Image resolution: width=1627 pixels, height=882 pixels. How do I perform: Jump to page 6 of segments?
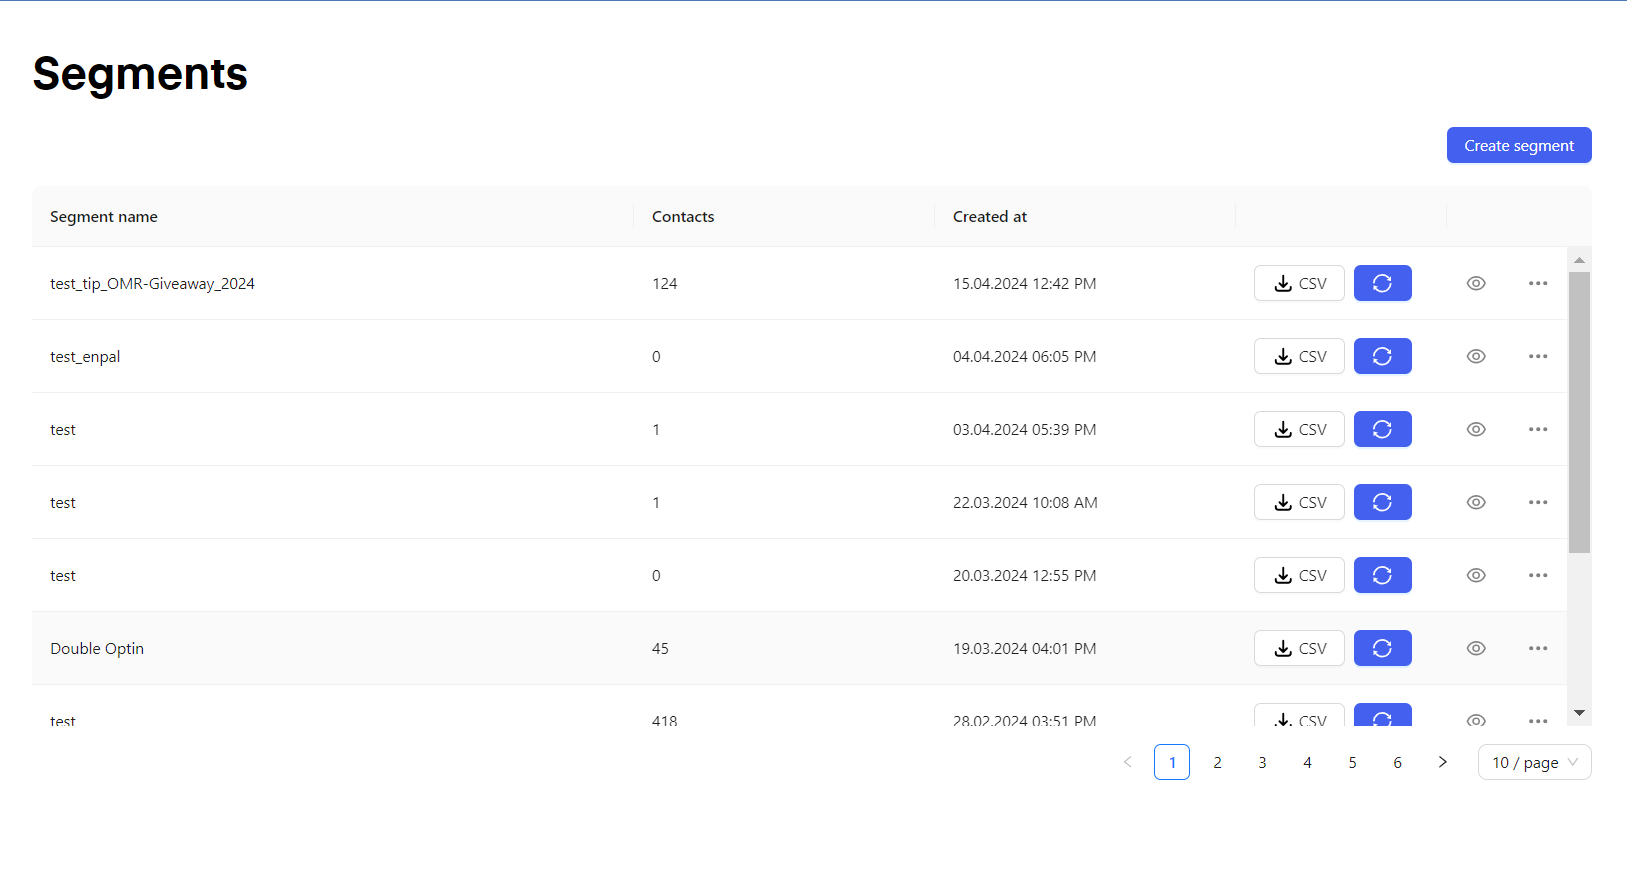[1397, 762]
